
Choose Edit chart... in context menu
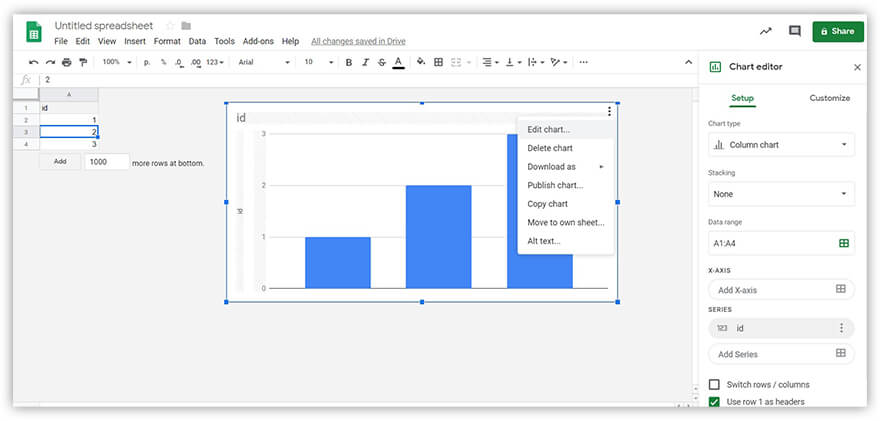(565, 130)
